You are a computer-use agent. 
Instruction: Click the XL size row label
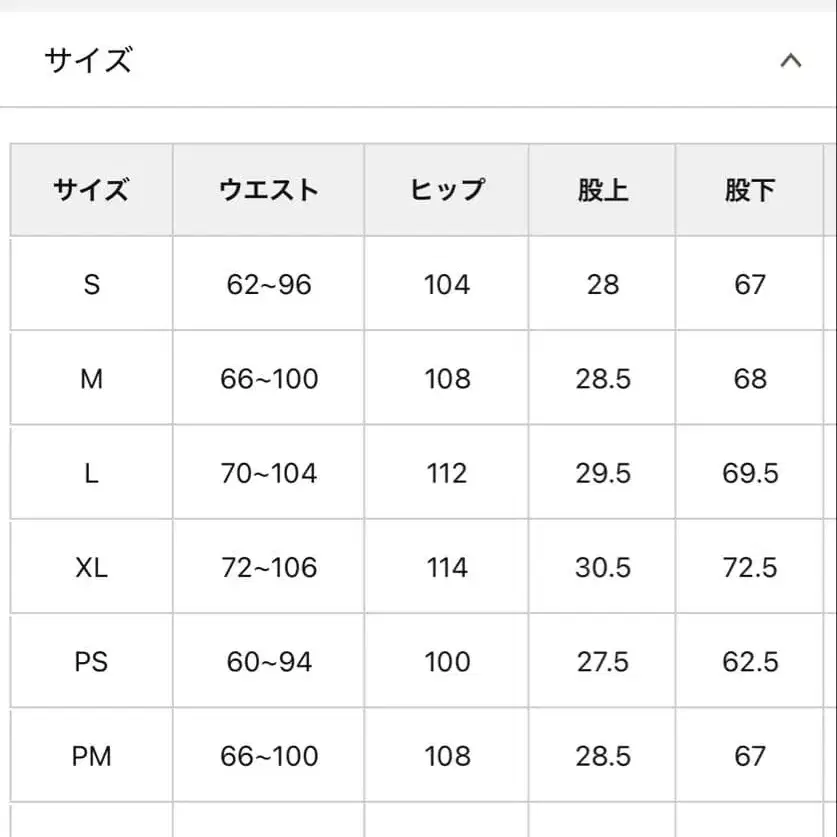[91, 567]
